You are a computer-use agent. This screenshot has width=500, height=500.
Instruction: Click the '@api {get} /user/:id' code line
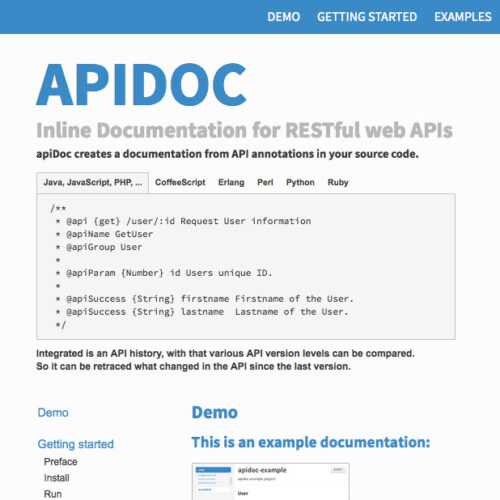[x=183, y=221]
